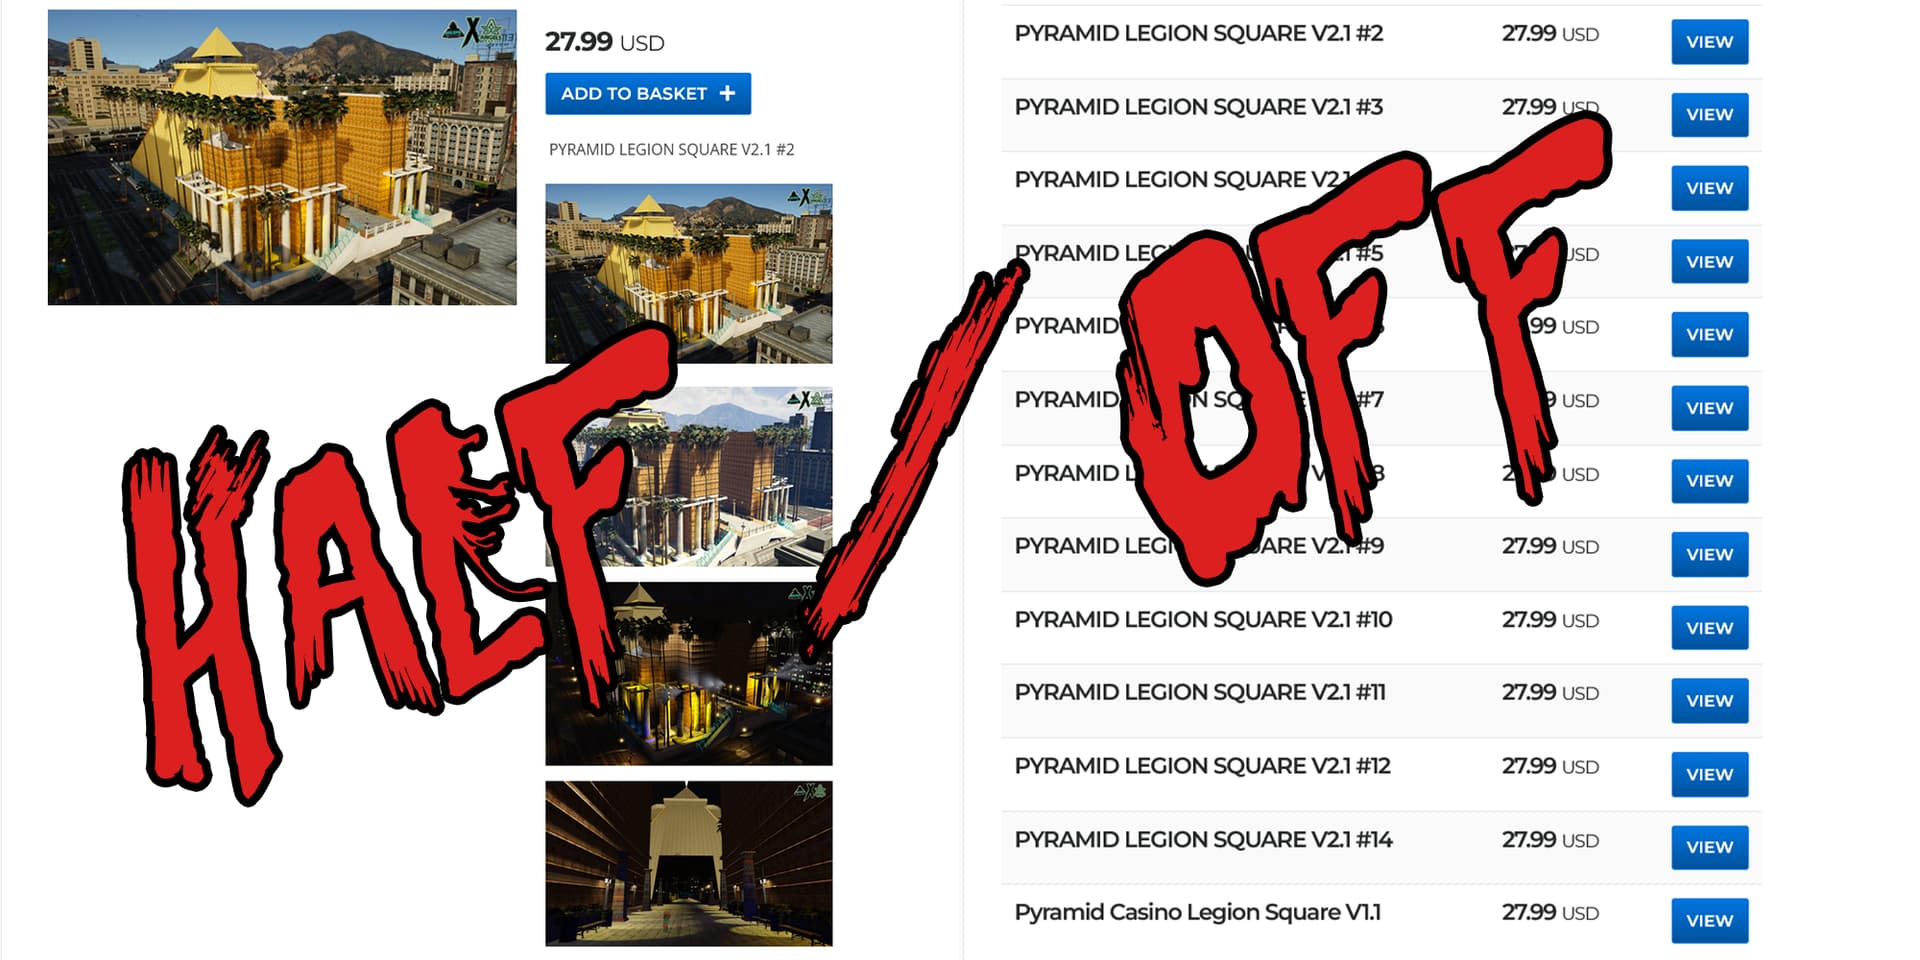View Pyramid Legion Square V2.1 #14
Image resolution: width=1920 pixels, height=960 pixels.
point(1709,847)
